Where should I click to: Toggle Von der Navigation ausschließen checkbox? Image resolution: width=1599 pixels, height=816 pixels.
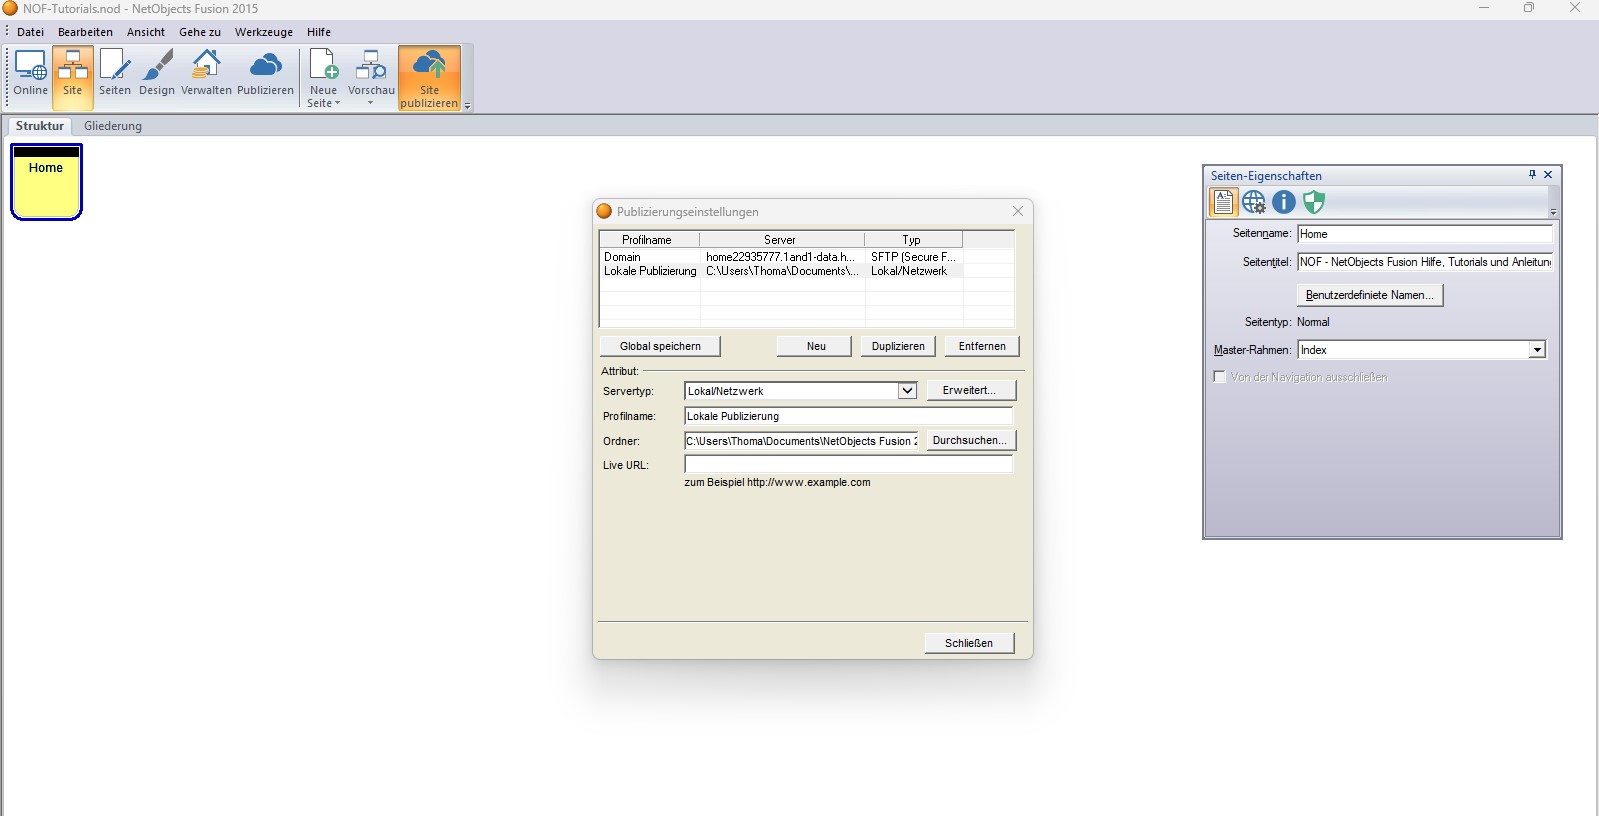pyautogui.click(x=1219, y=377)
